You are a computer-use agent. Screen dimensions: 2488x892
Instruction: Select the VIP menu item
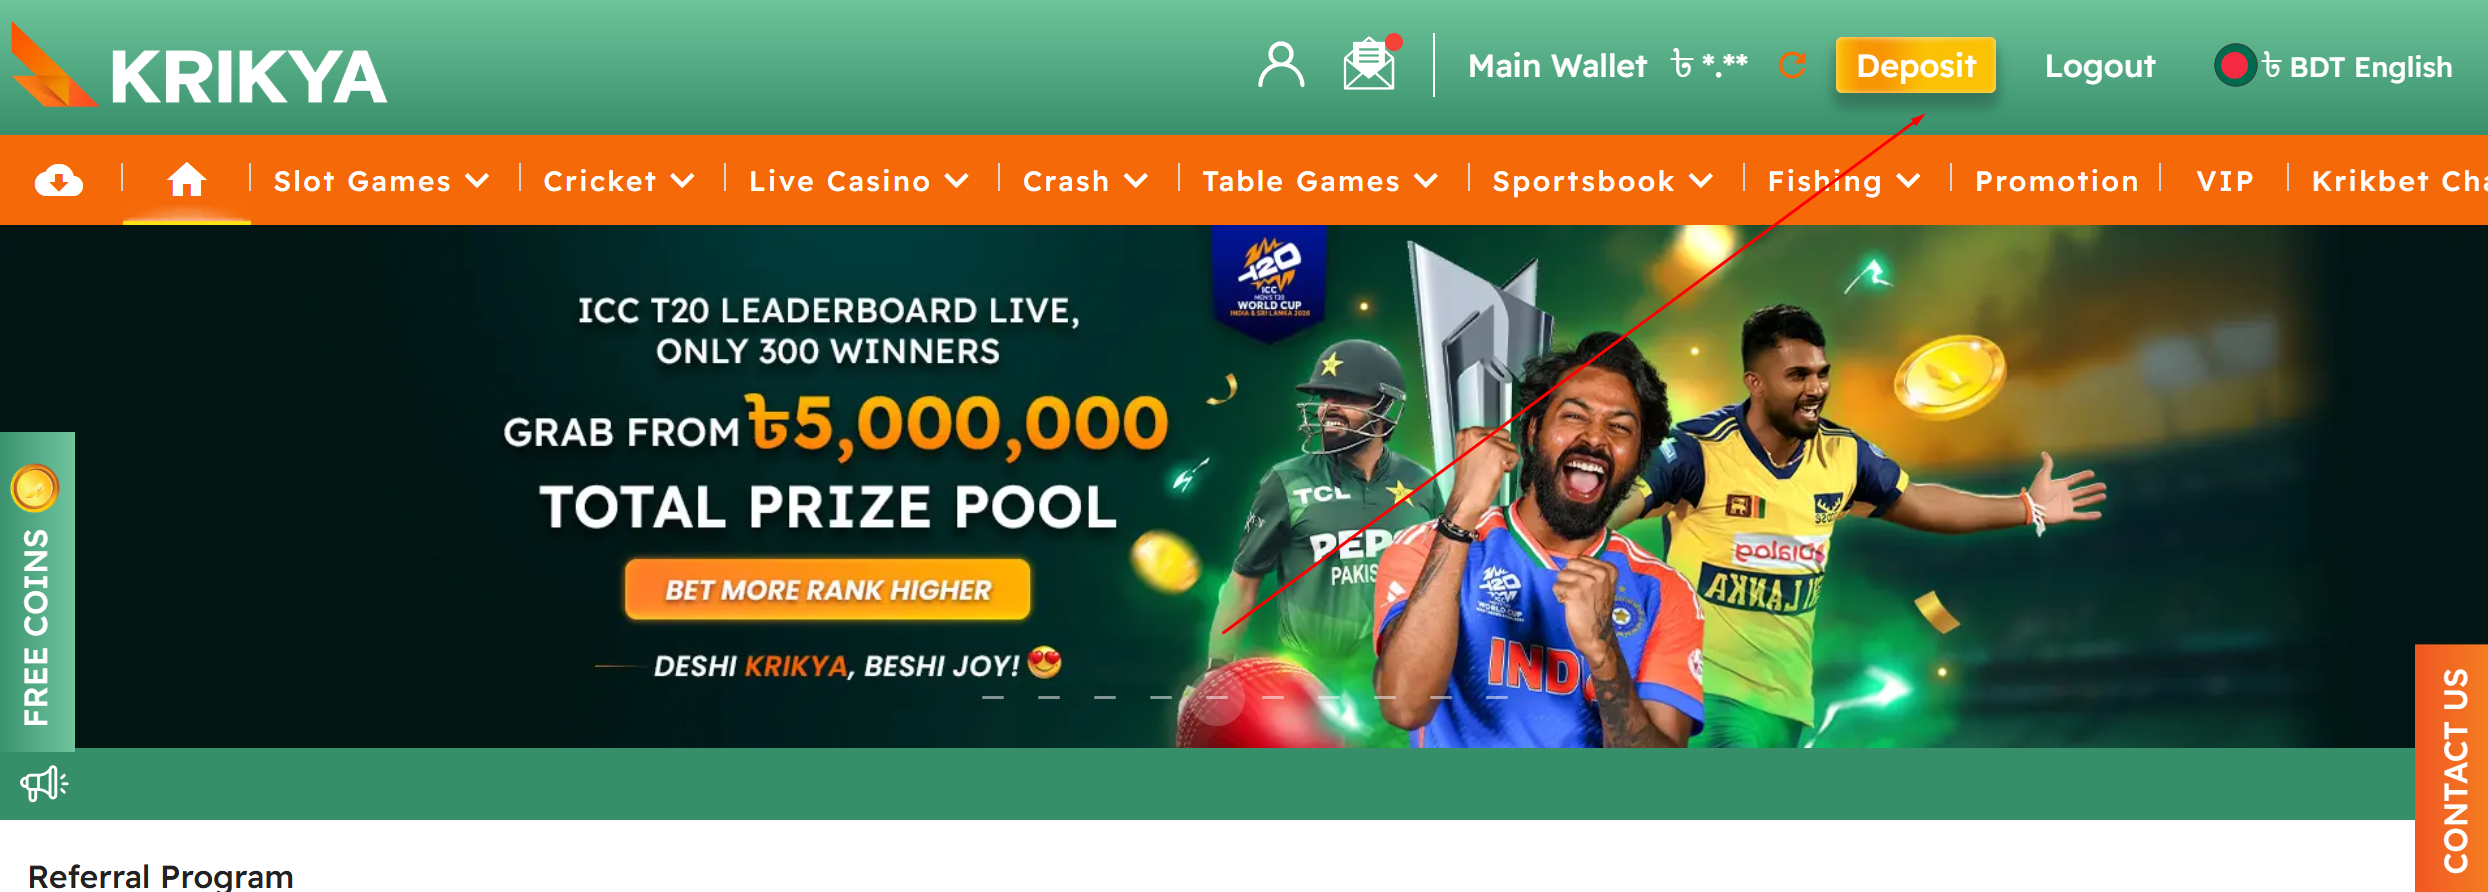click(2225, 181)
